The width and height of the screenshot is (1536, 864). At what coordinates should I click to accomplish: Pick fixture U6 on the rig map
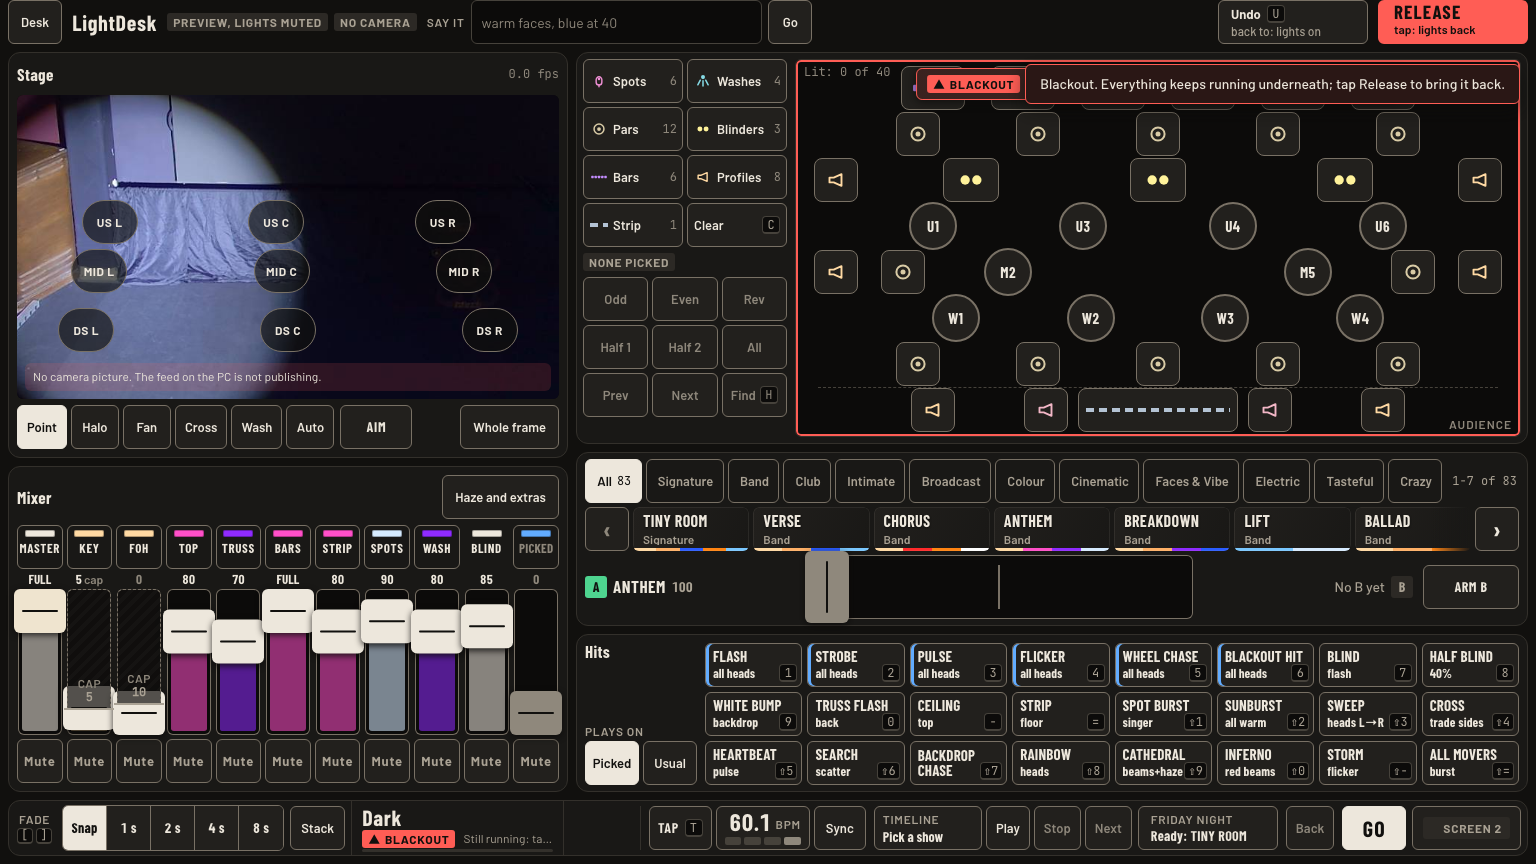pos(1382,227)
